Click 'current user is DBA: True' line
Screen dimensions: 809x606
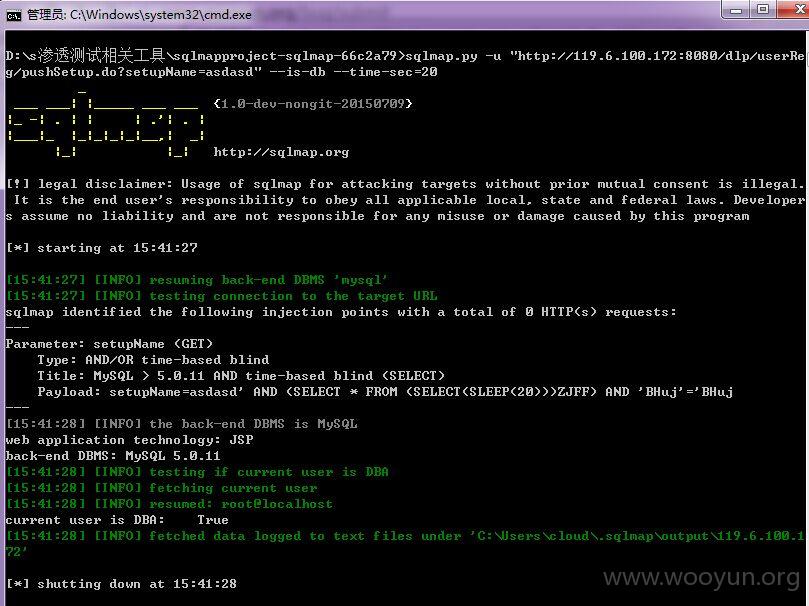tap(117, 520)
